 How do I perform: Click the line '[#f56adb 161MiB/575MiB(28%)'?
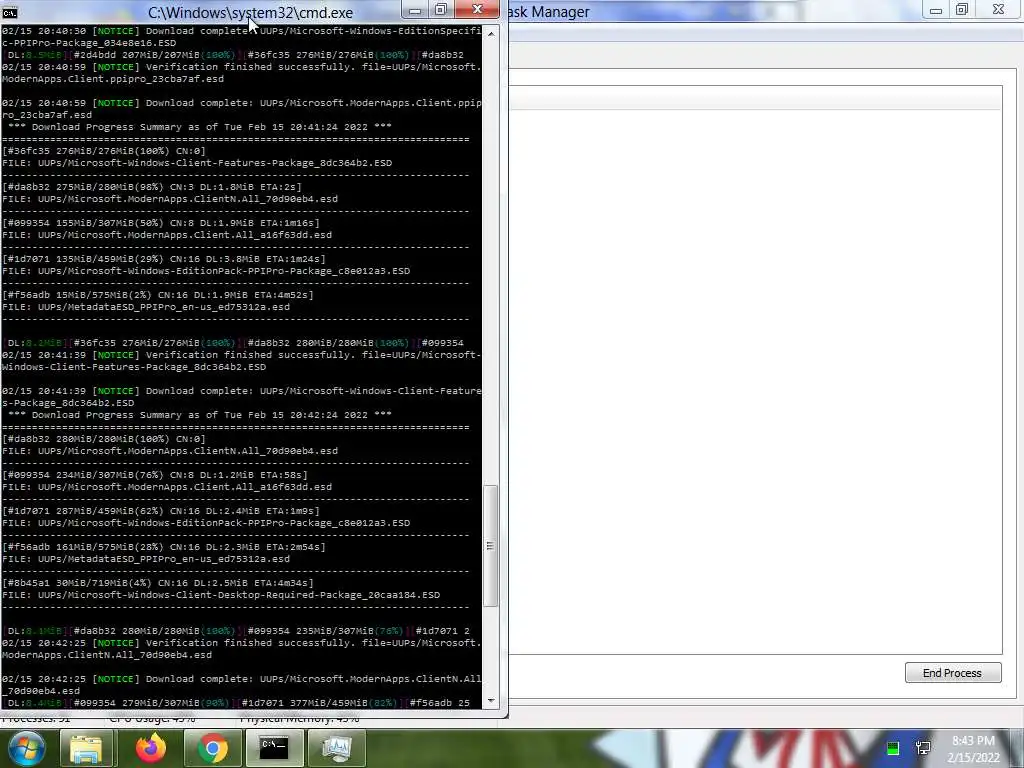165,547
